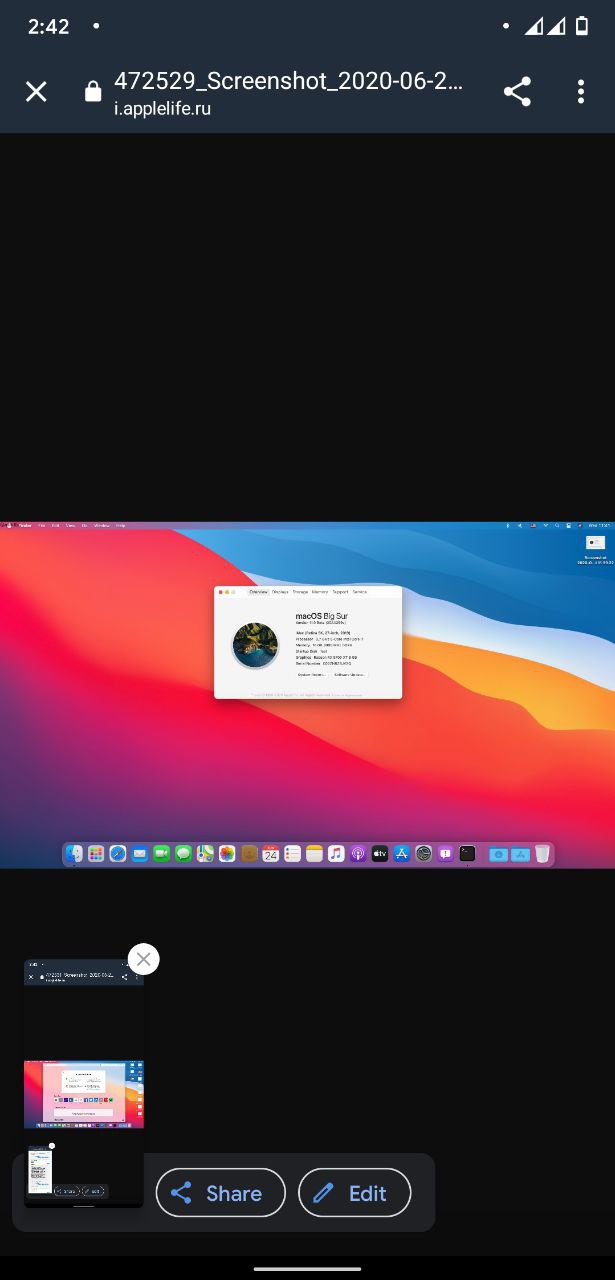
Task: Open Music from the dock
Action: tap(336, 854)
